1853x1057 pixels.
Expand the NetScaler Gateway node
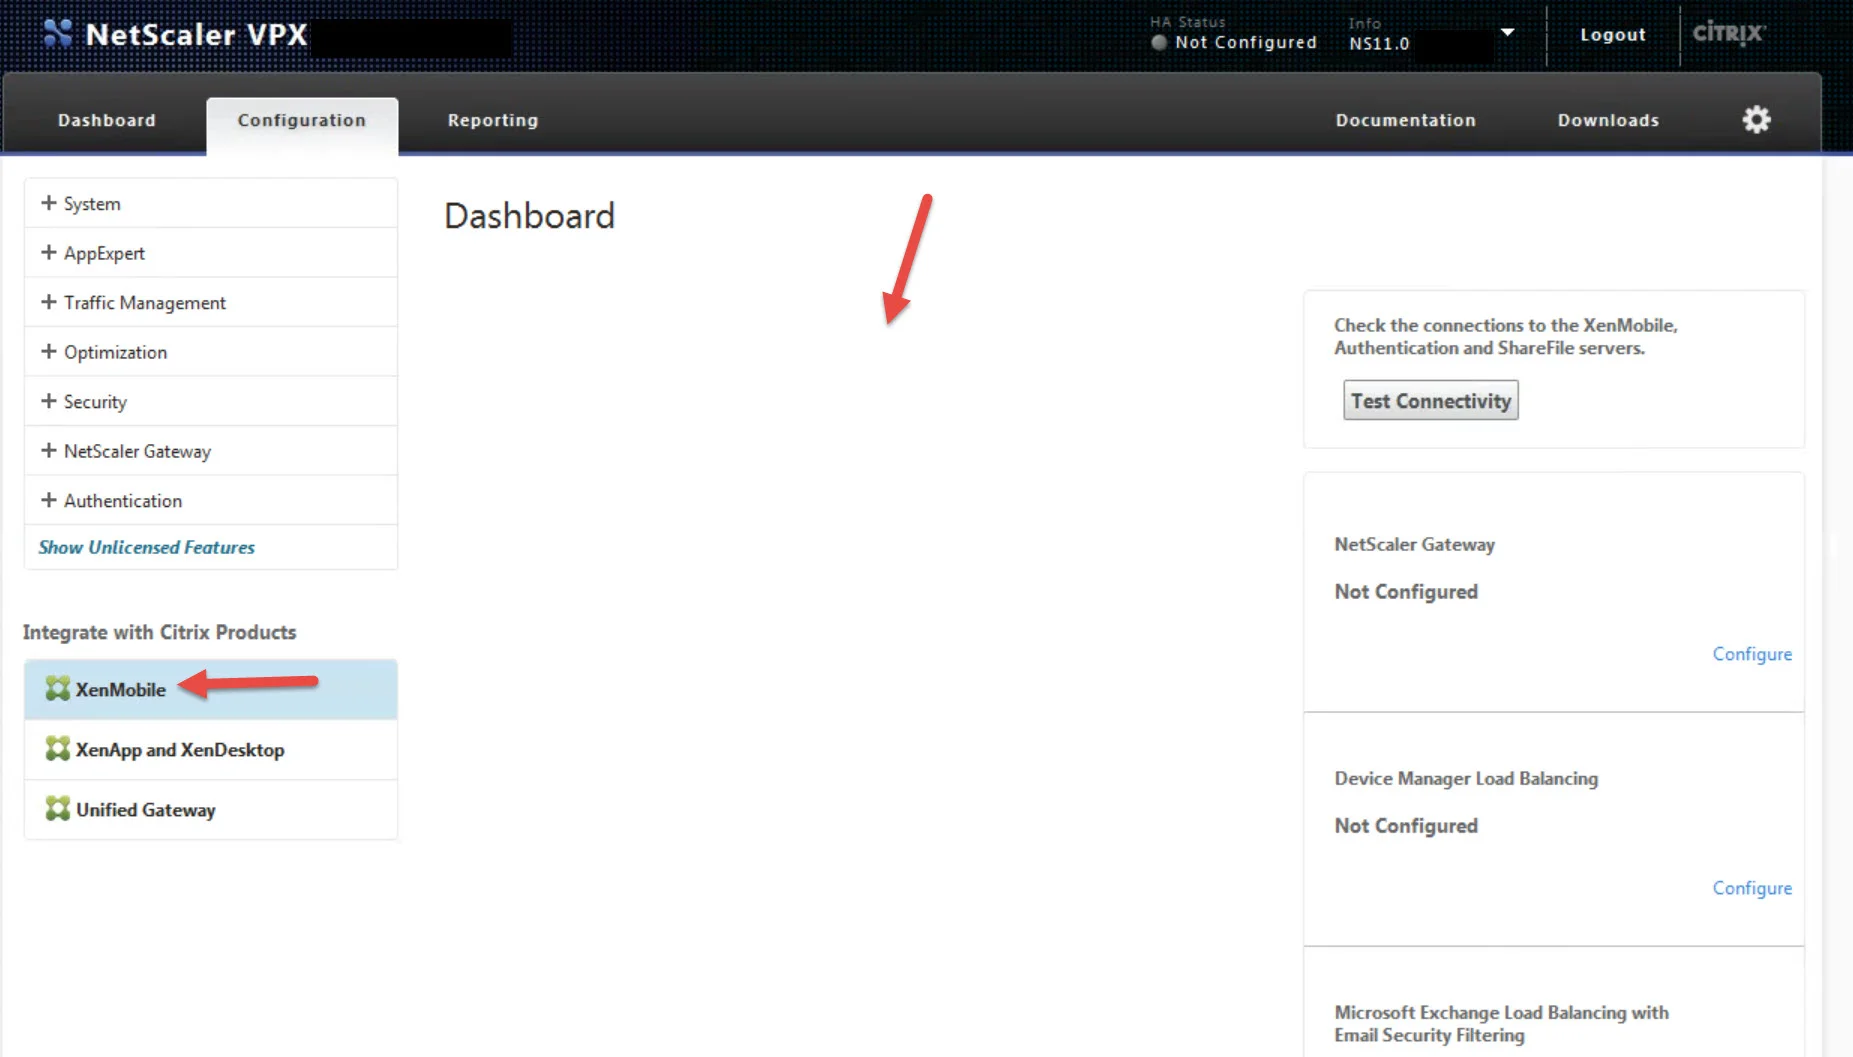[x=48, y=451]
